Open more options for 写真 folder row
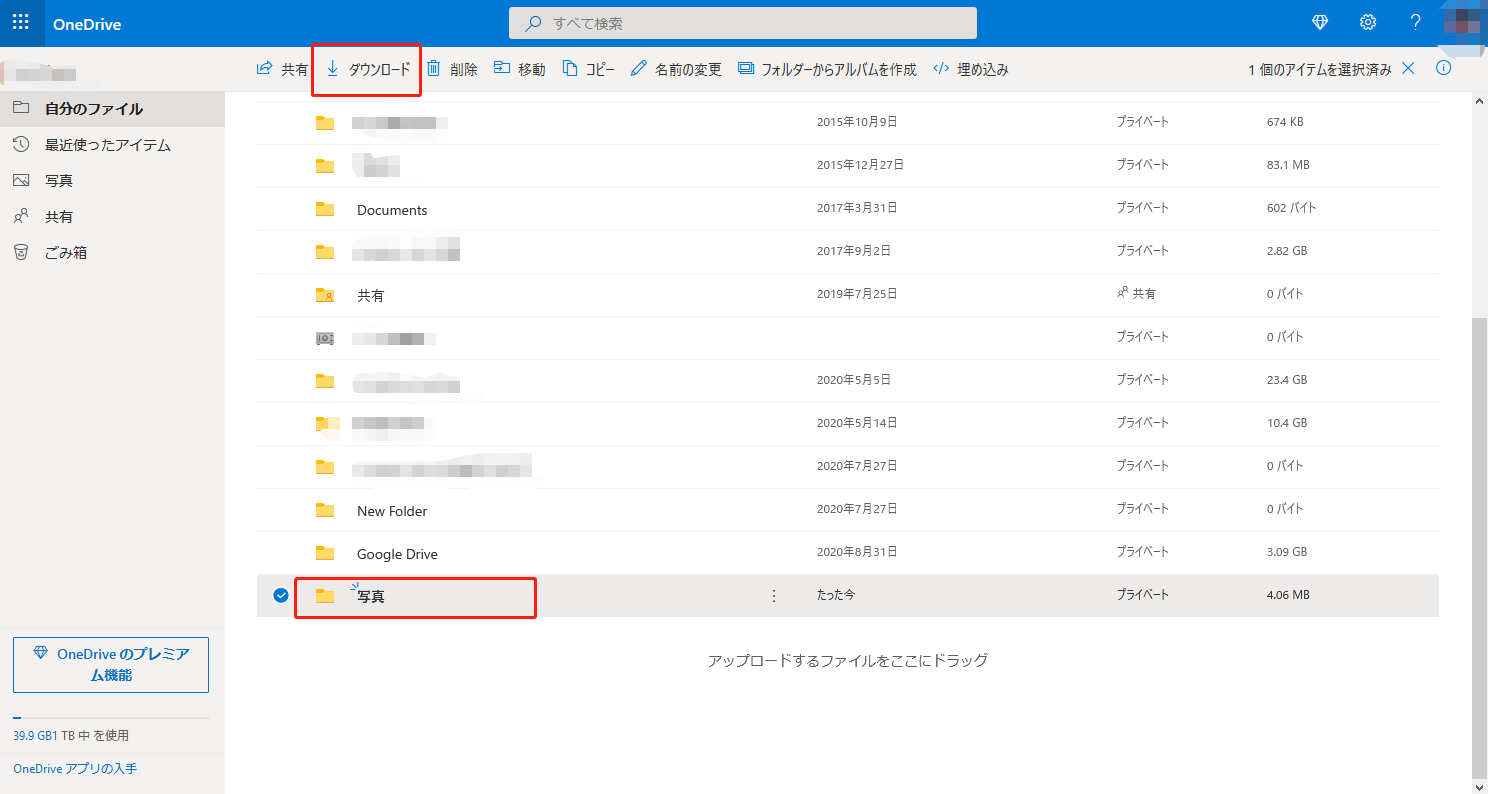This screenshot has height=794, width=1488. tap(773, 596)
